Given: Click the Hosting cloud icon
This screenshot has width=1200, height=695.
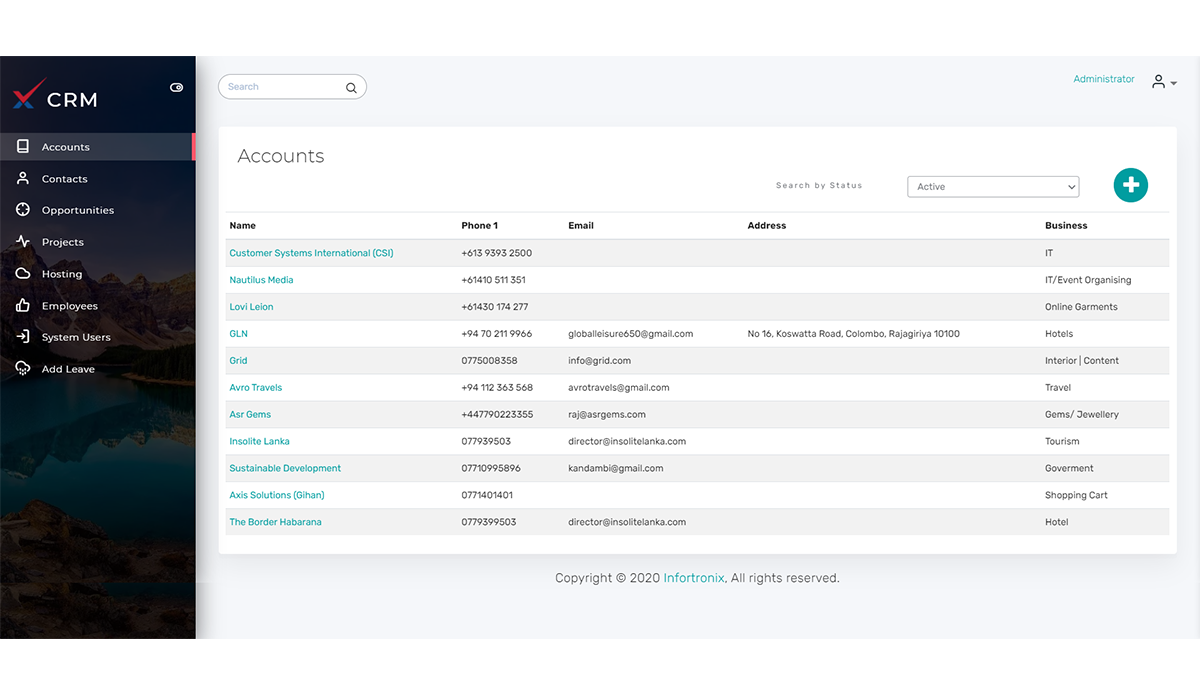Looking at the screenshot, I should 23,274.
